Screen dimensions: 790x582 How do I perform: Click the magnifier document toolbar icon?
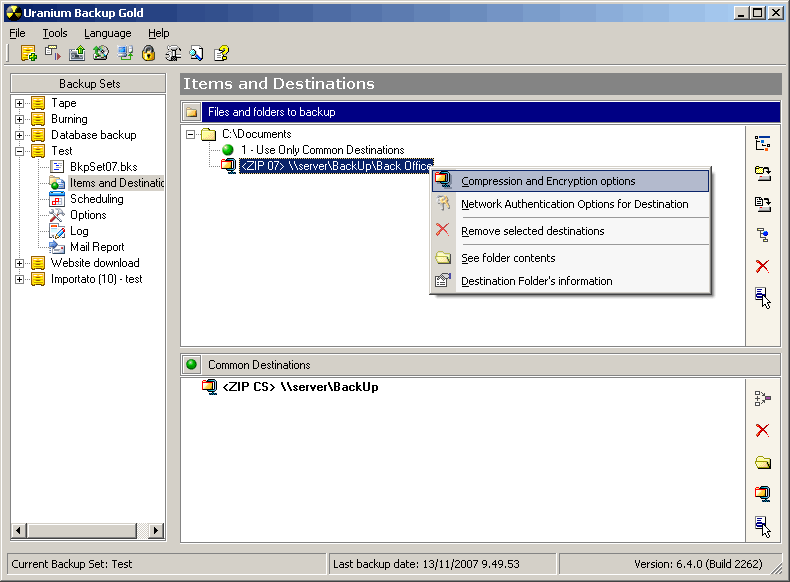pos(197,53)
